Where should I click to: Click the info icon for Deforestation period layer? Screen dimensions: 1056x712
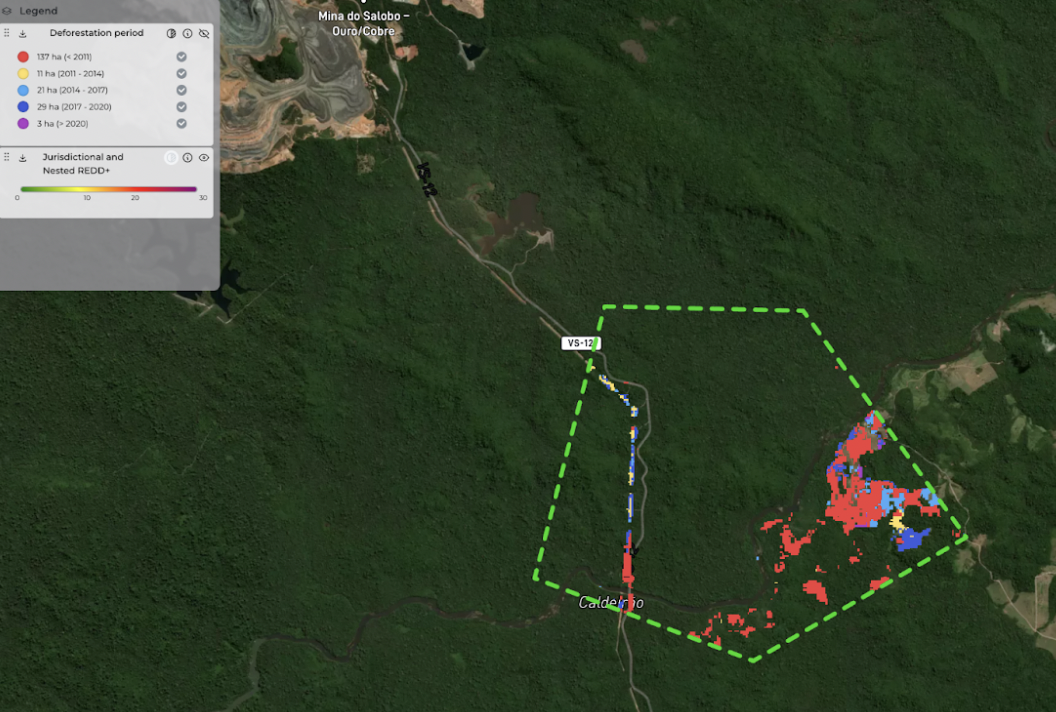point(186,33)
